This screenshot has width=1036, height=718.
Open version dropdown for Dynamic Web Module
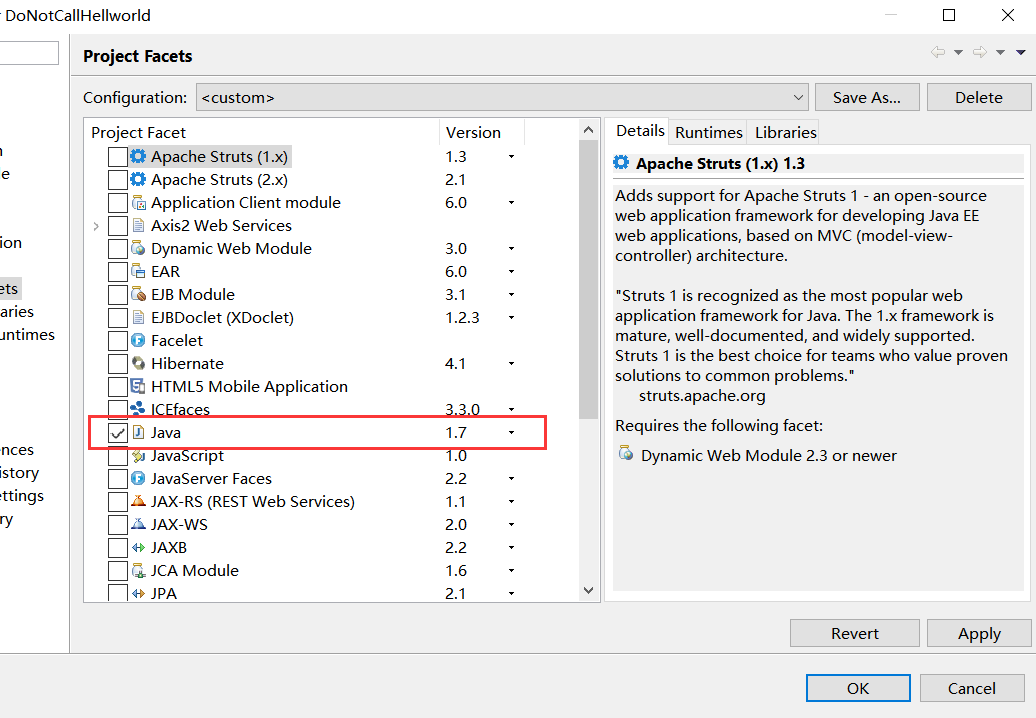[x=511, y=249]
